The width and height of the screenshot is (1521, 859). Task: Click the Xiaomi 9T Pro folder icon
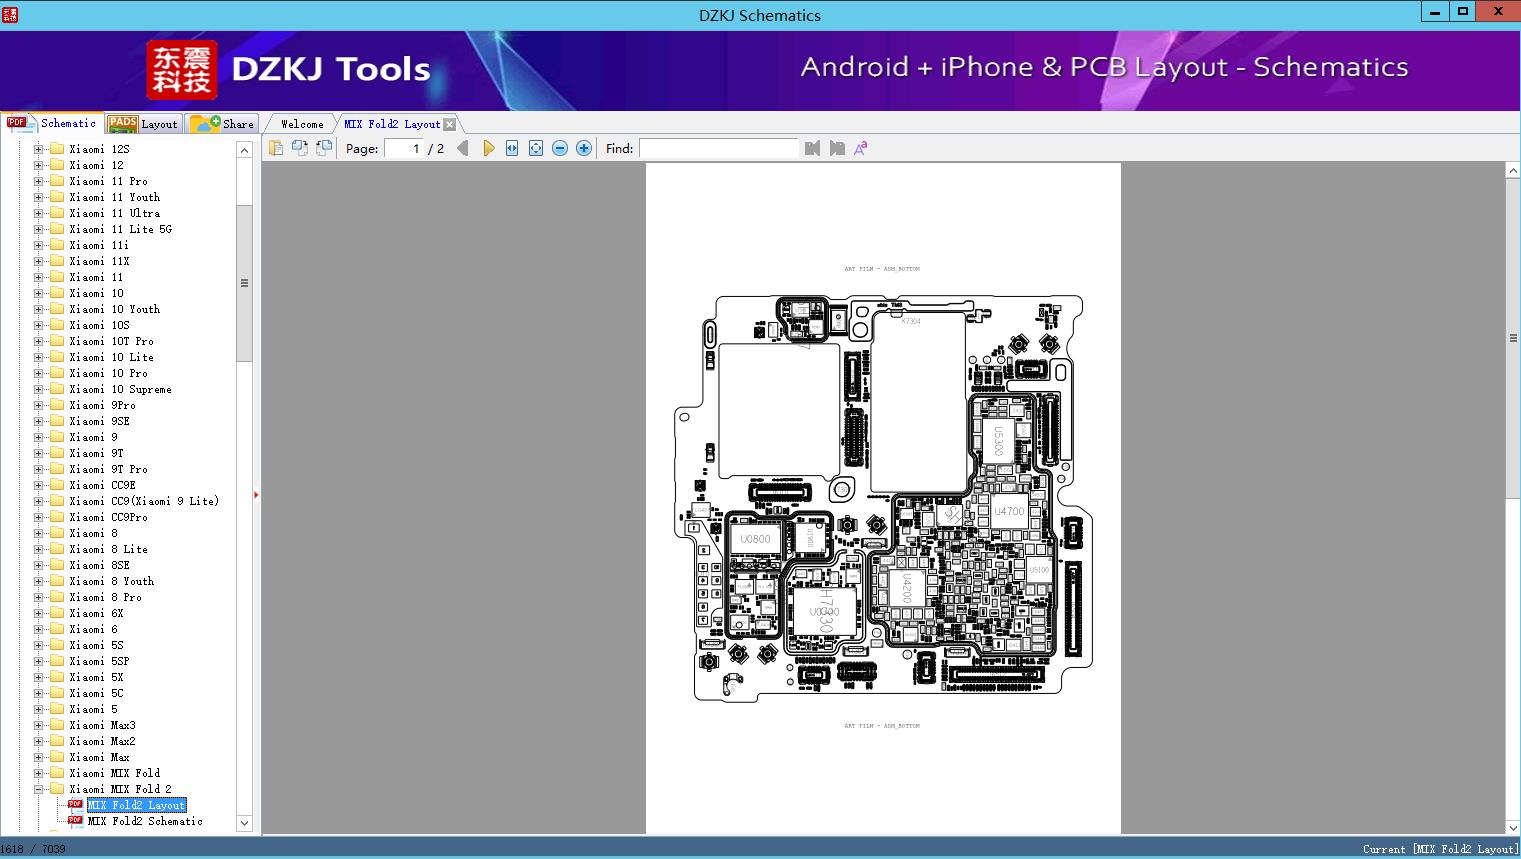pos(57,469)
